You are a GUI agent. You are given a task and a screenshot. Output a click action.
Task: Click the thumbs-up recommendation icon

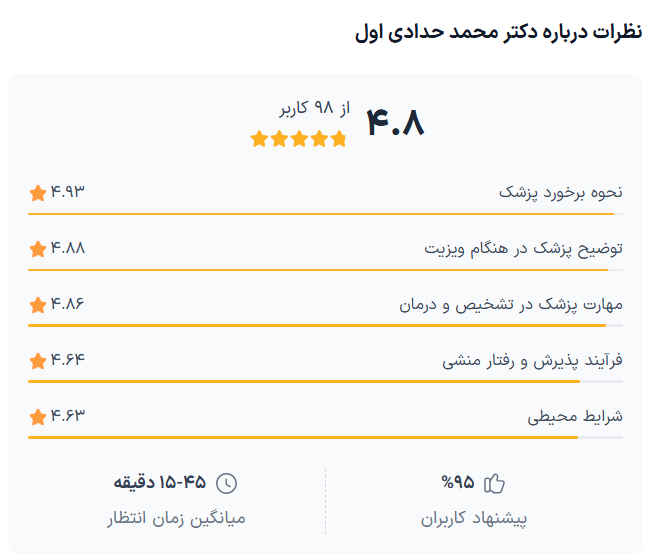pos(495,484)
